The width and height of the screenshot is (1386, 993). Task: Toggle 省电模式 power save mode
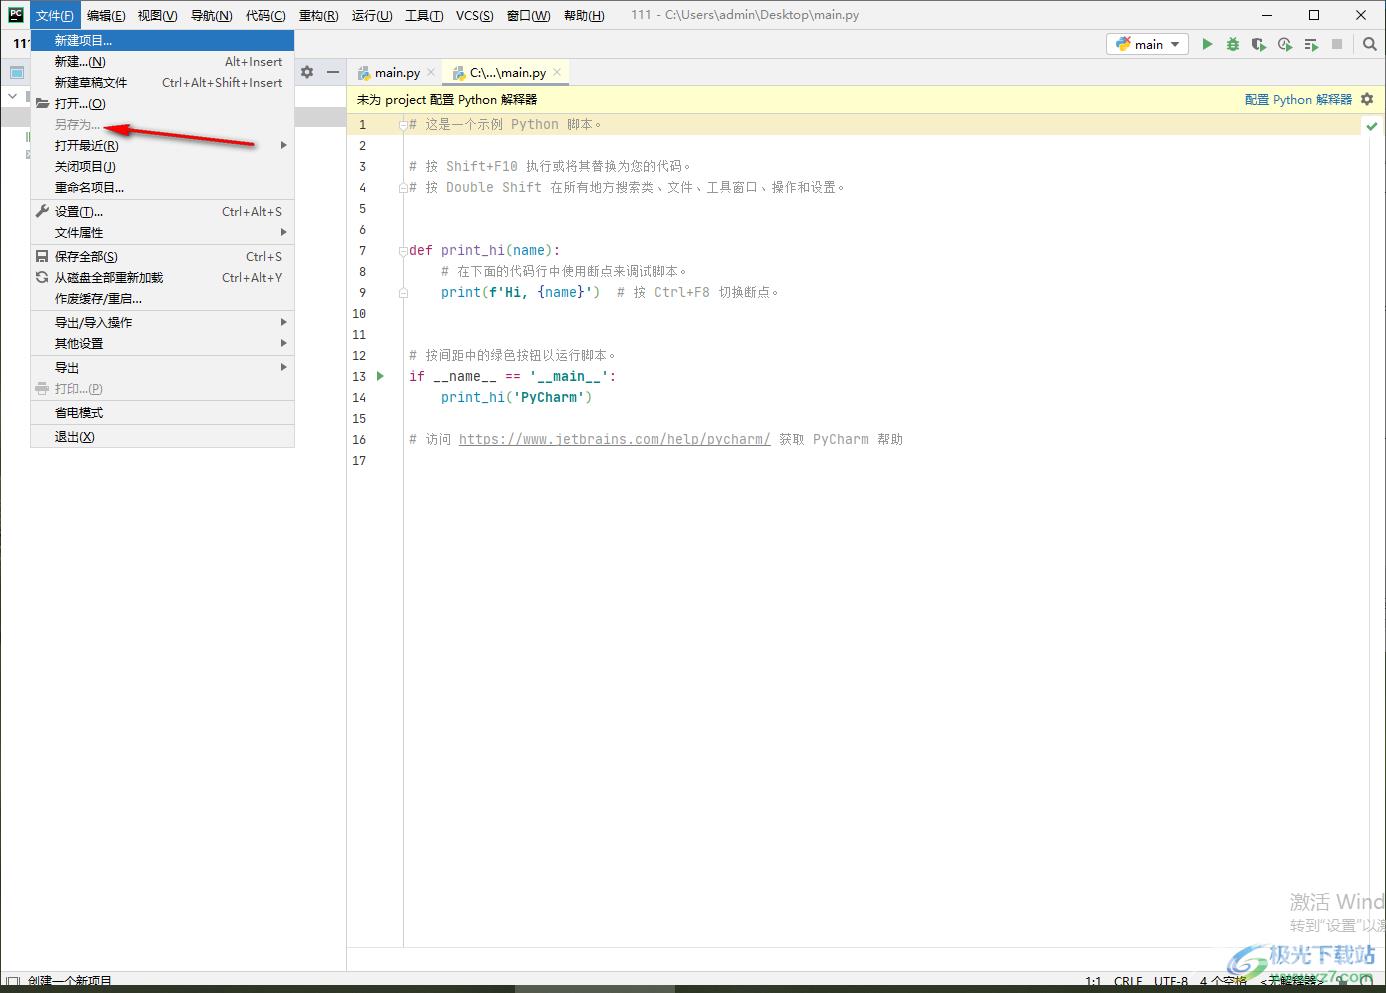(162, 412)
